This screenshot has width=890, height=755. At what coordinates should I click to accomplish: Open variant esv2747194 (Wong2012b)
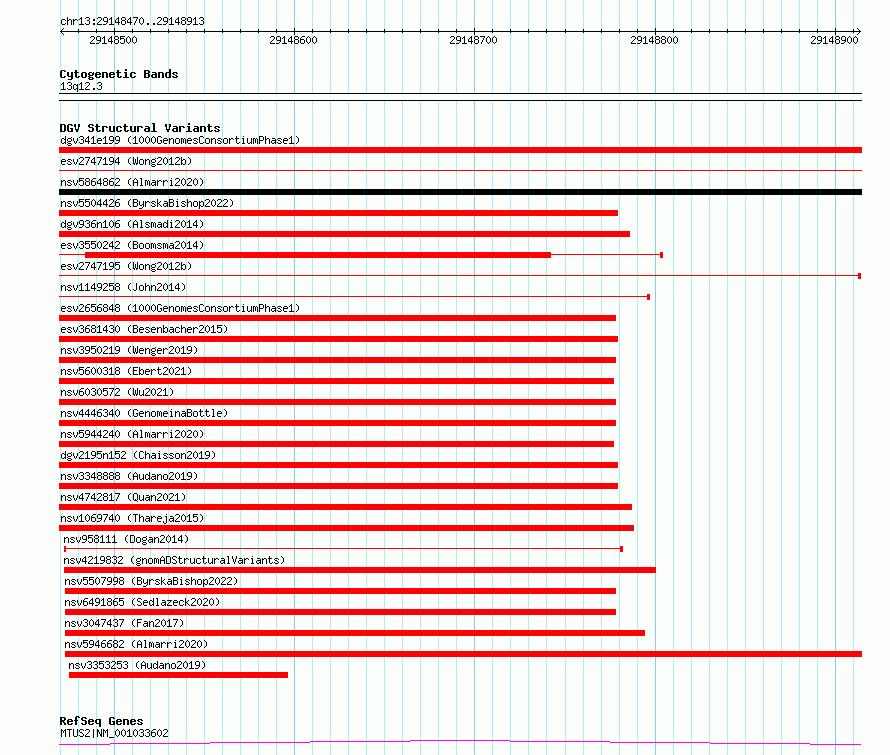[126, 161]
